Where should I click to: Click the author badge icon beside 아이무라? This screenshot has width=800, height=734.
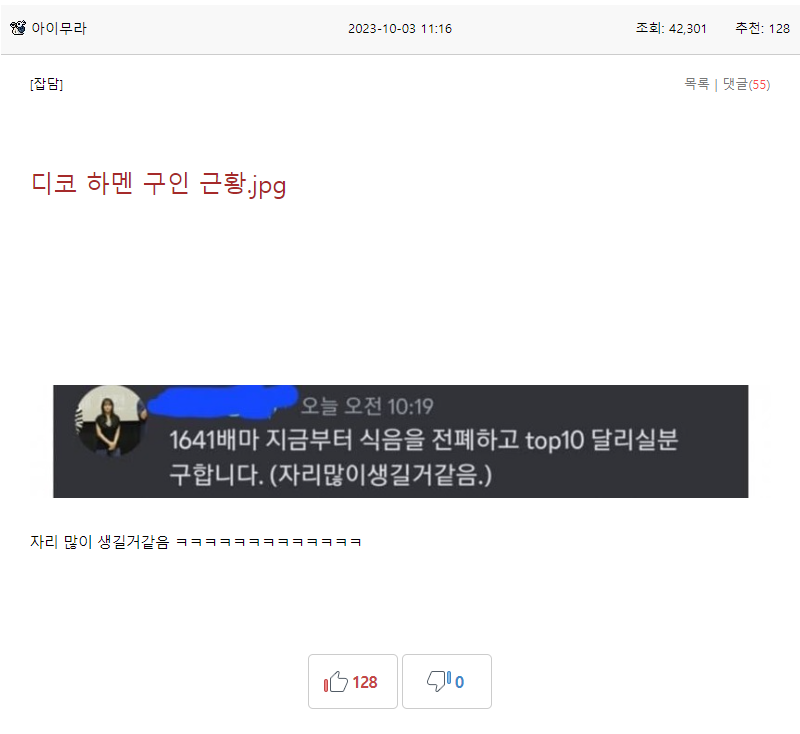tap(18, 28)
